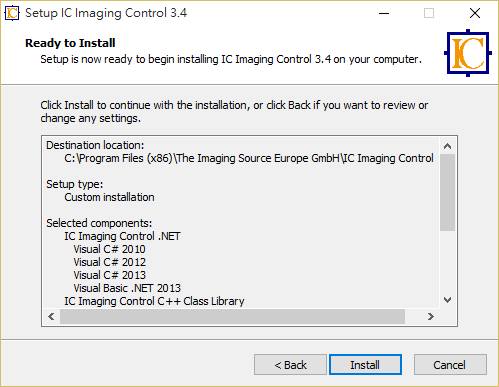Click the IC logo in the title bar

click(12, 13)
